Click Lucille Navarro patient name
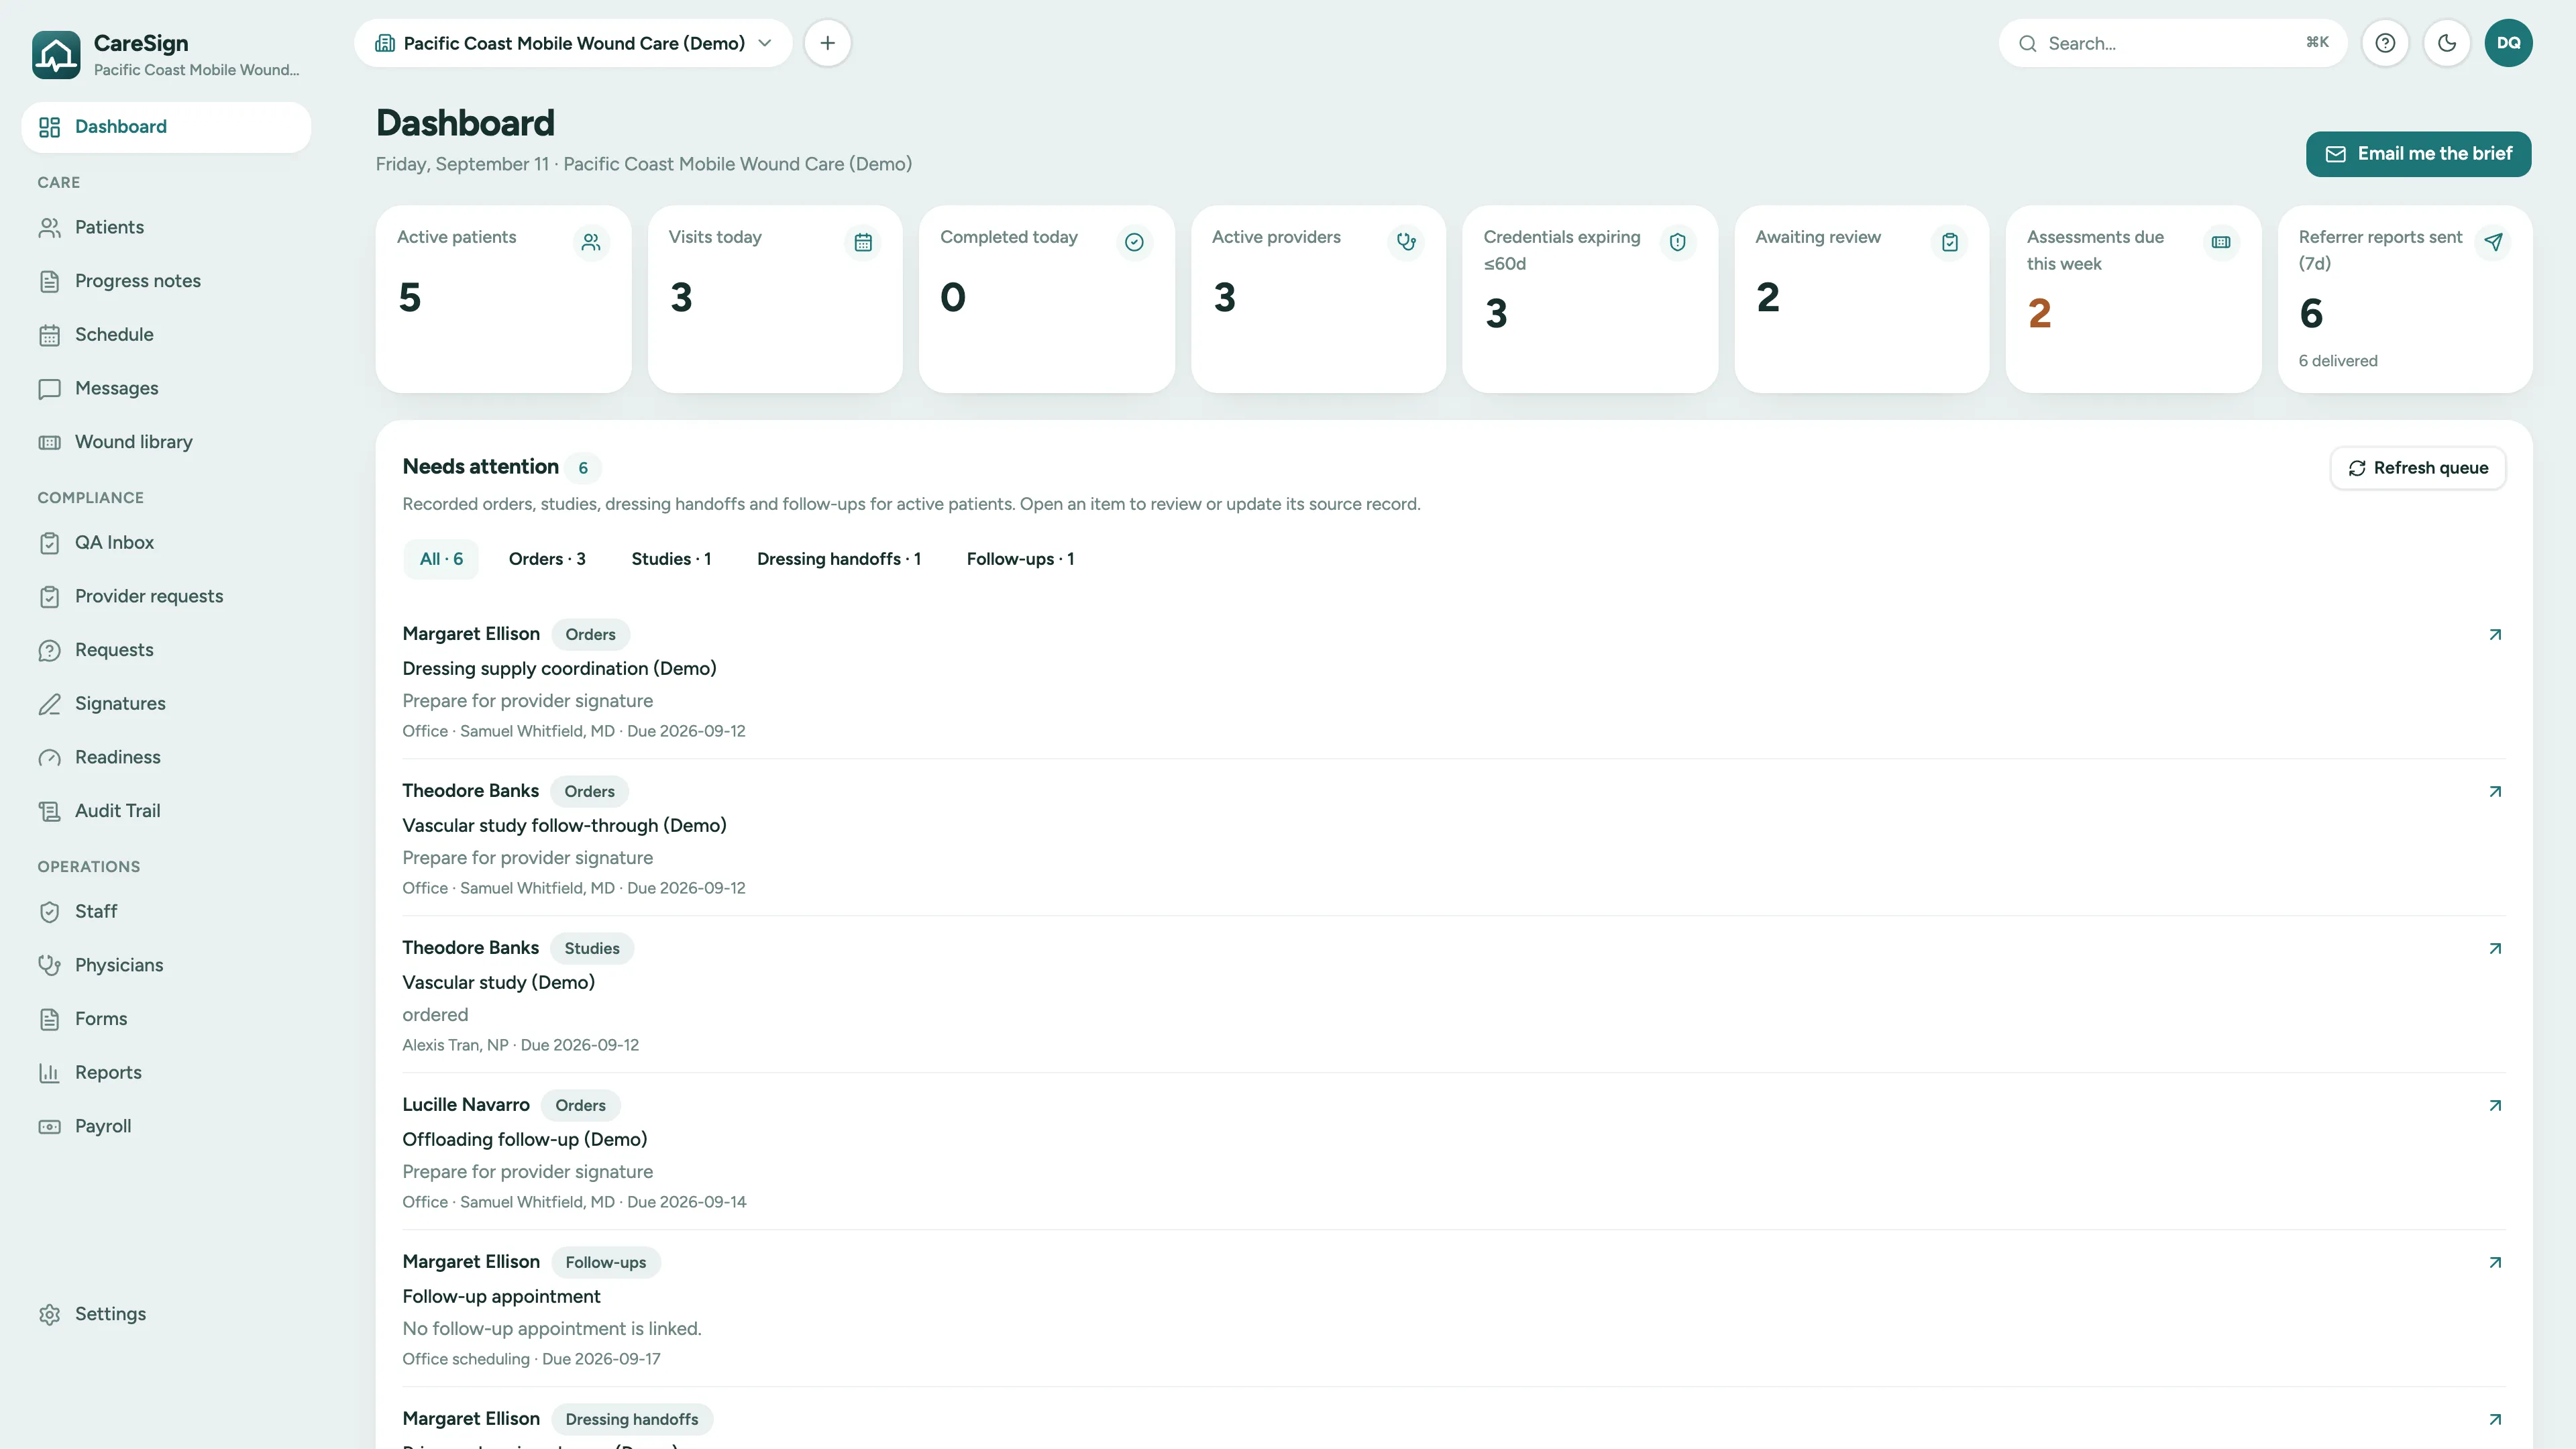Screen dimensions: 2576x1449 466,1105
